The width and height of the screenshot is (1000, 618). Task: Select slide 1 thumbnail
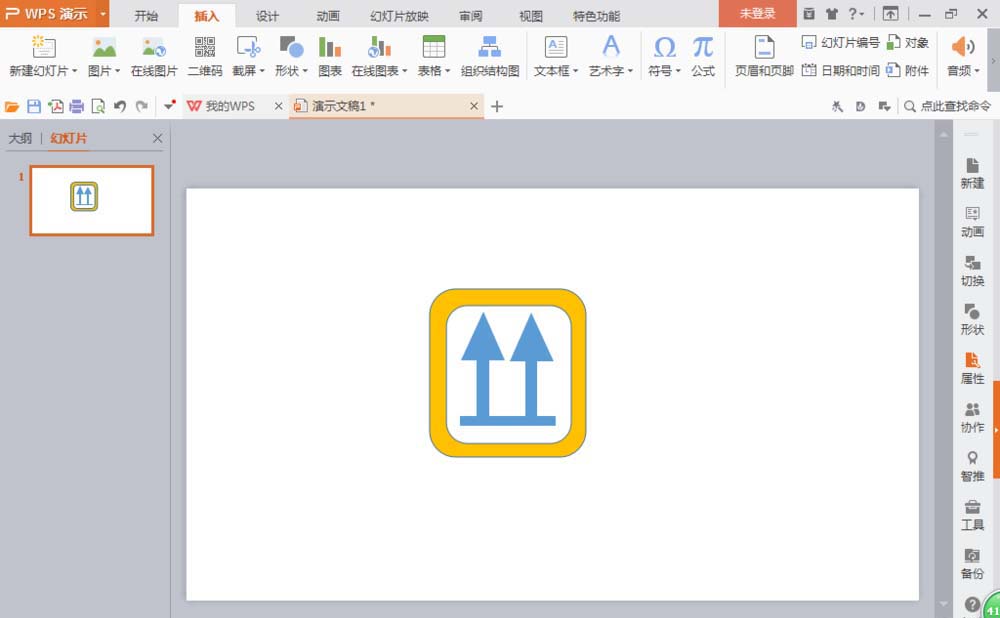[x=91, y=200]
